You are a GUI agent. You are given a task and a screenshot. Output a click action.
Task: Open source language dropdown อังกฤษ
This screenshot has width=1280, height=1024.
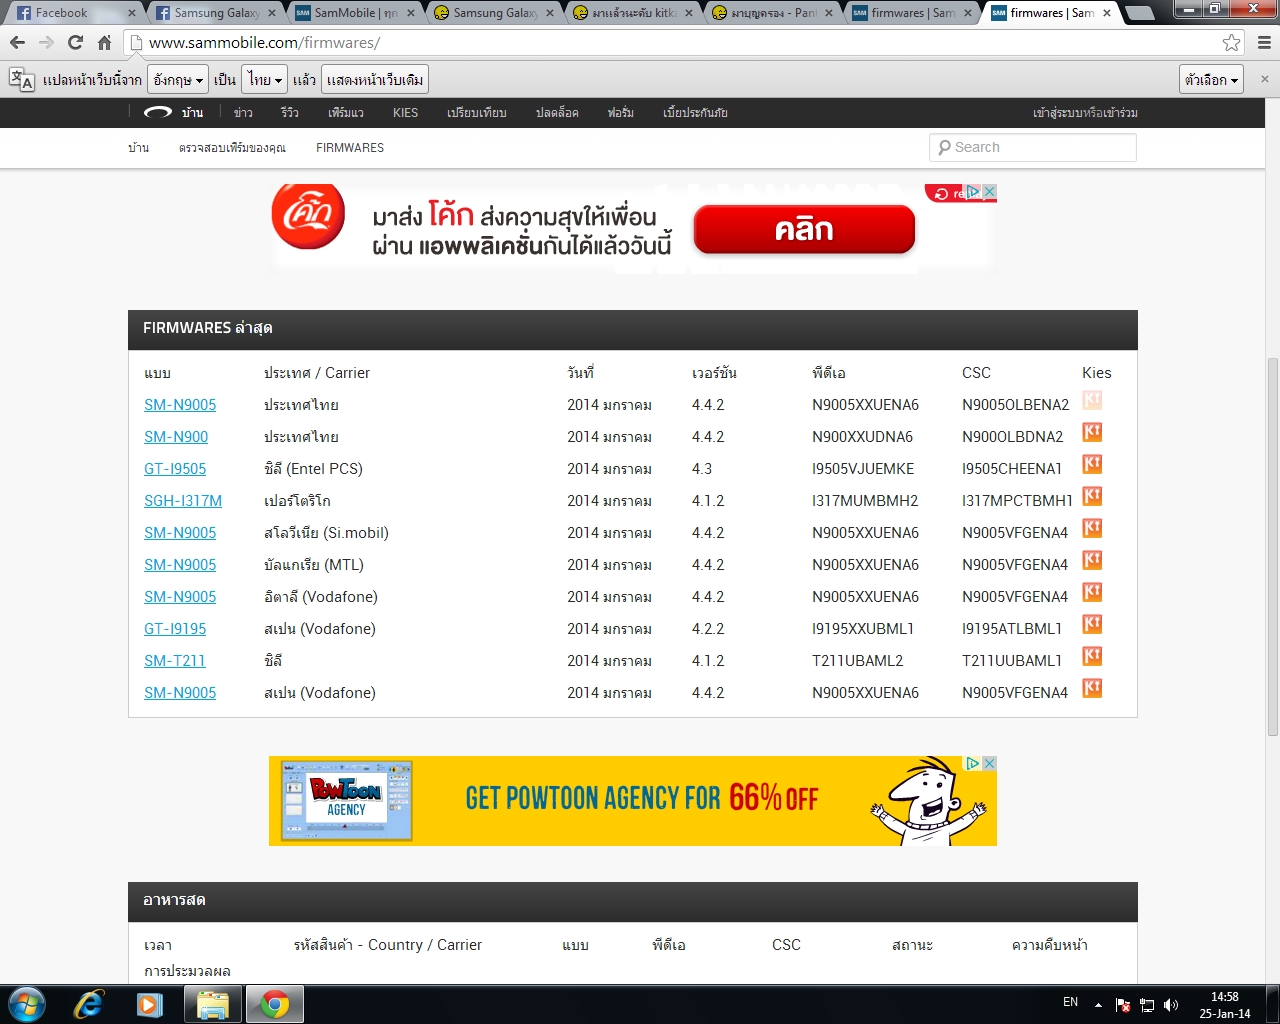[x=178, y=79]
